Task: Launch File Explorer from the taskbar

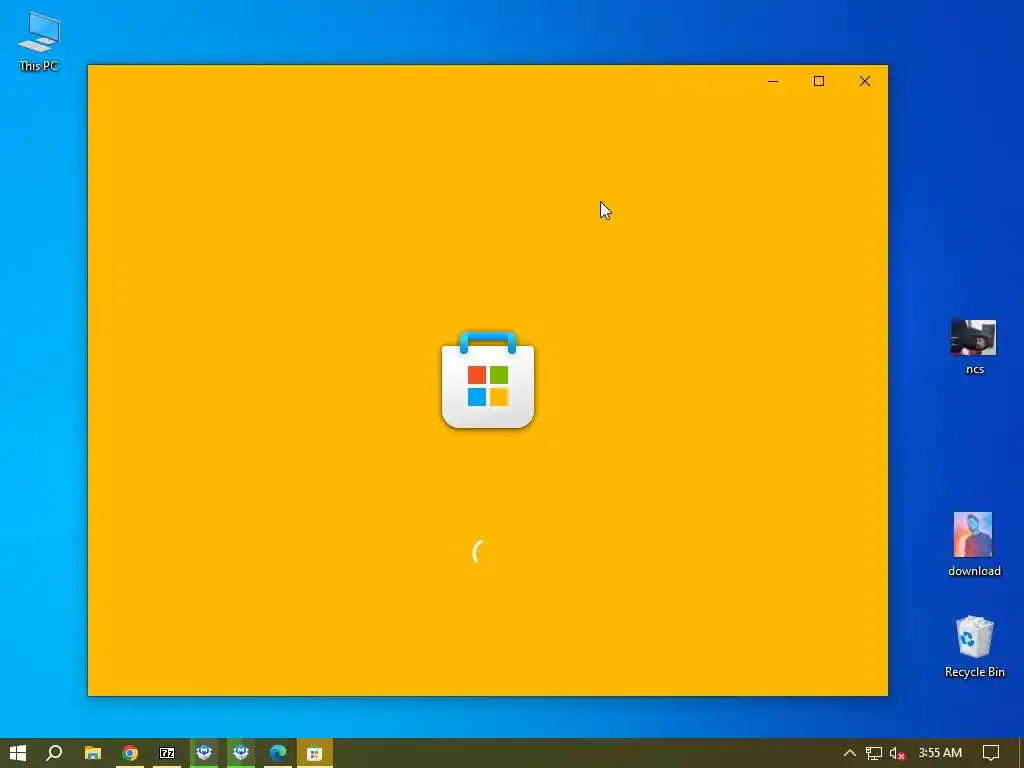Action: click(93, 753)
